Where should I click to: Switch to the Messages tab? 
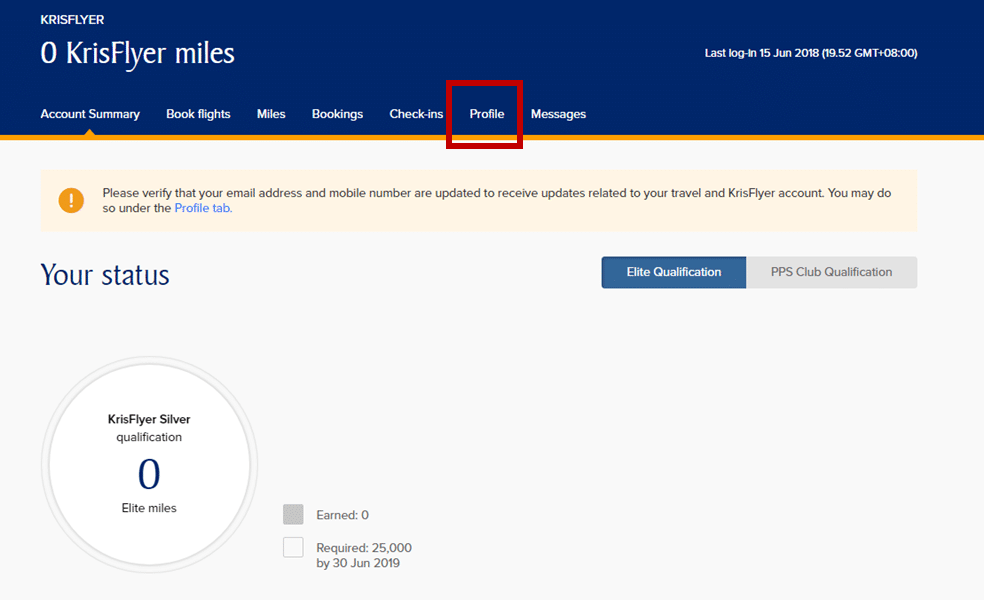click(x=558, y=113)
